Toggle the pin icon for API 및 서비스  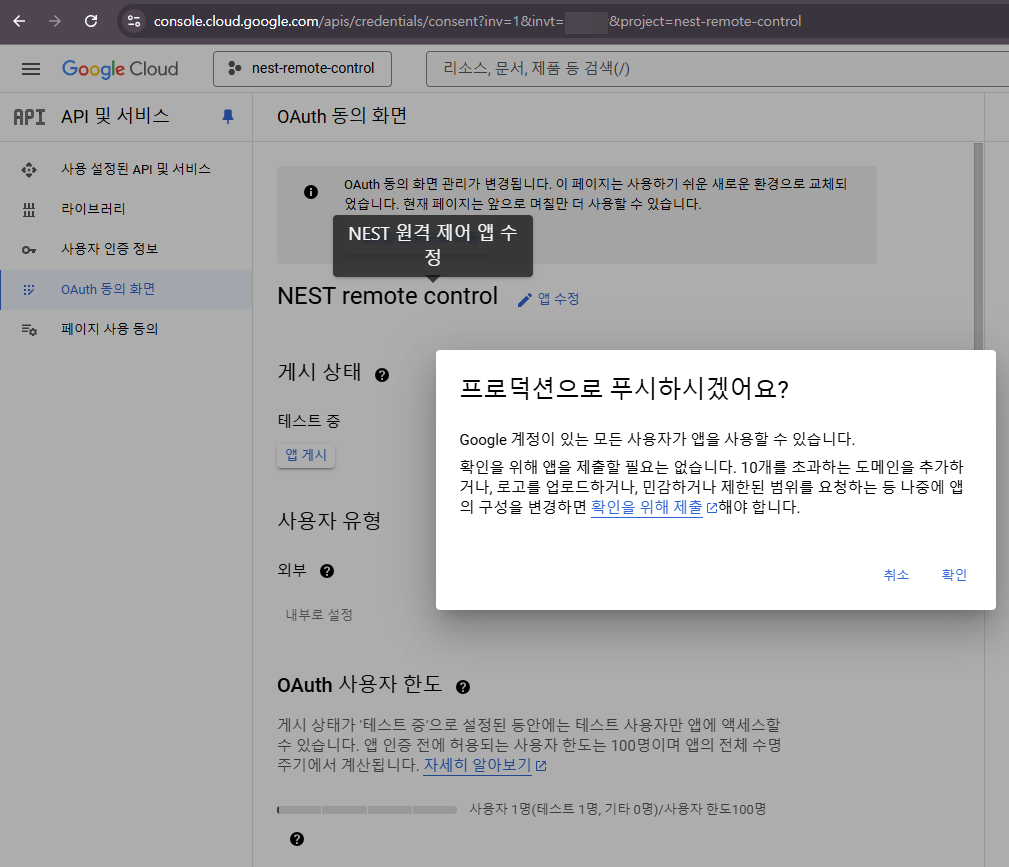[228, 117]
